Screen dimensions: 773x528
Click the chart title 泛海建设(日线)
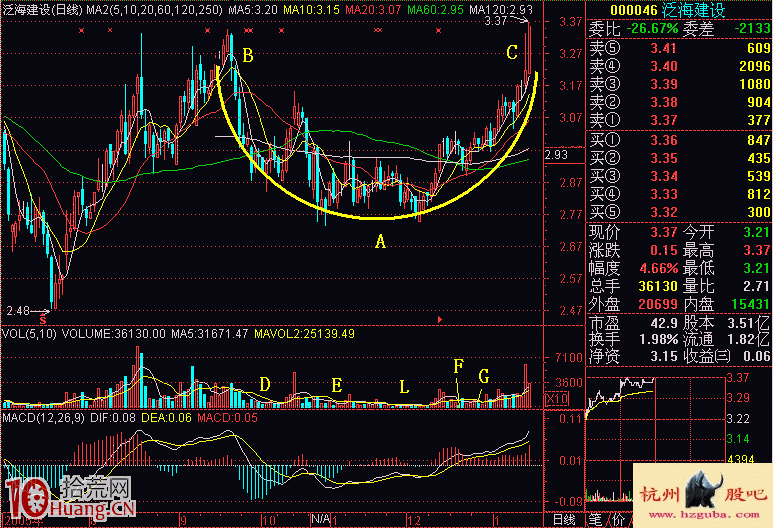coord(42,9)
